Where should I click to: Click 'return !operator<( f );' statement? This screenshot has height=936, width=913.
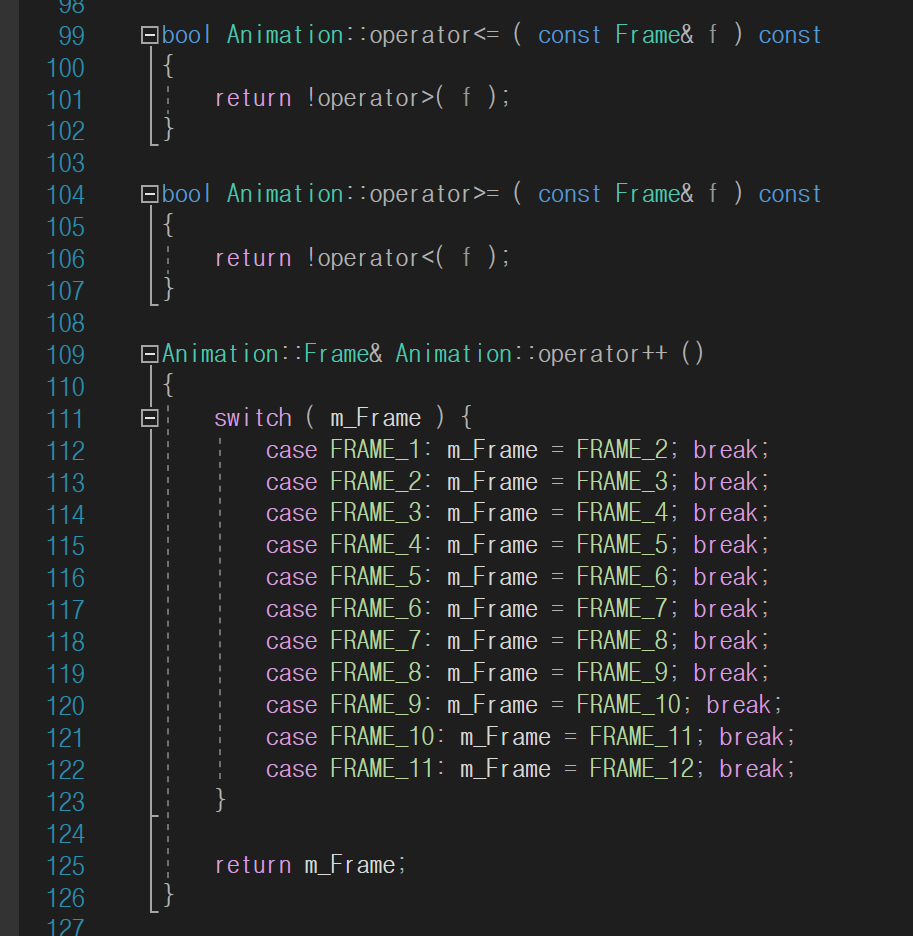tap(362, 258)
